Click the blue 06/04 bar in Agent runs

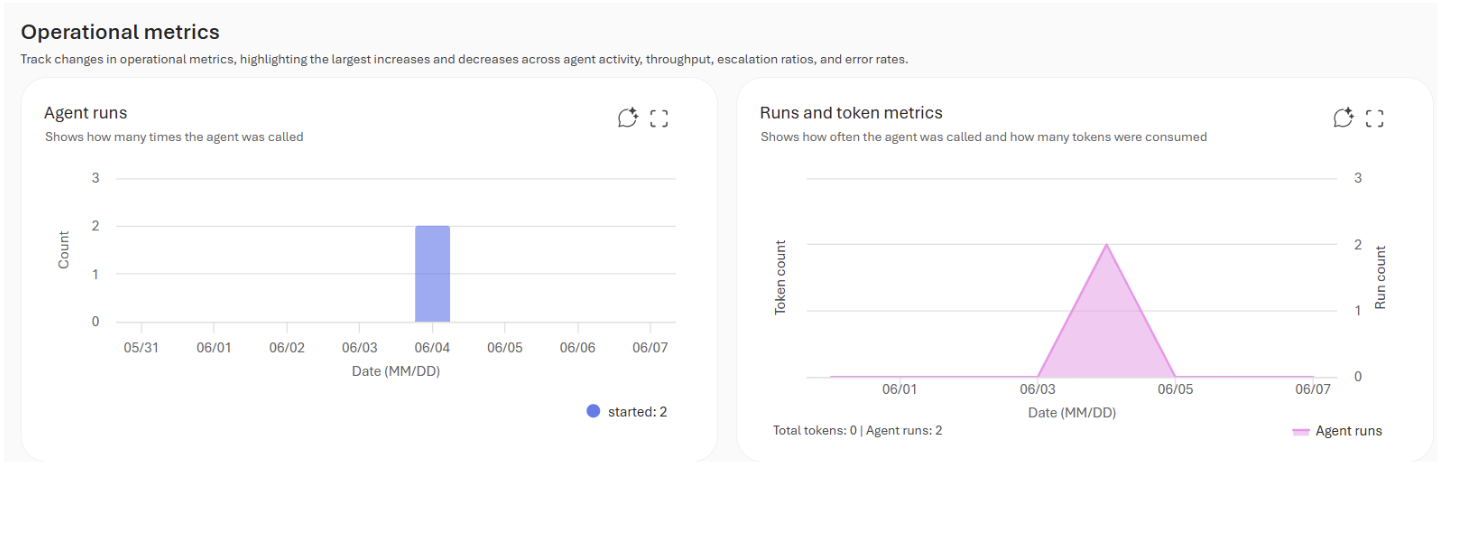[x=432, y=274]
